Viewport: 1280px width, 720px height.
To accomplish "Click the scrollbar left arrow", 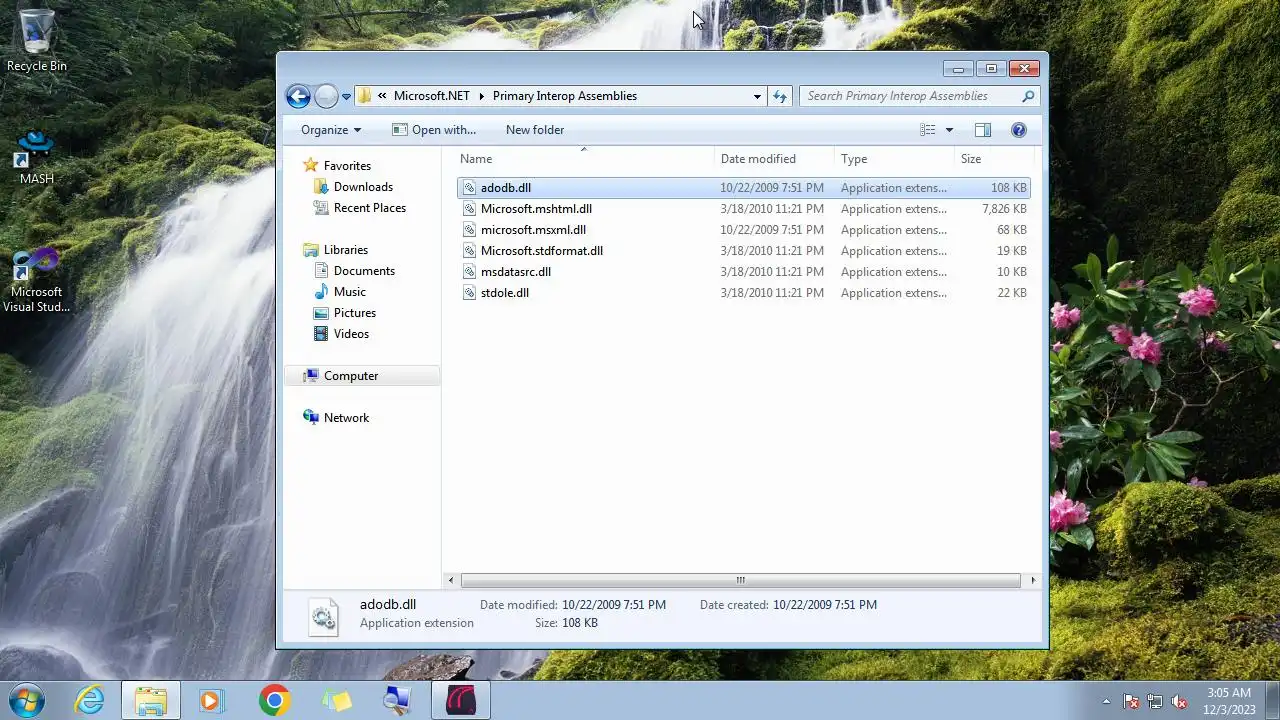I will coord(452,580).
